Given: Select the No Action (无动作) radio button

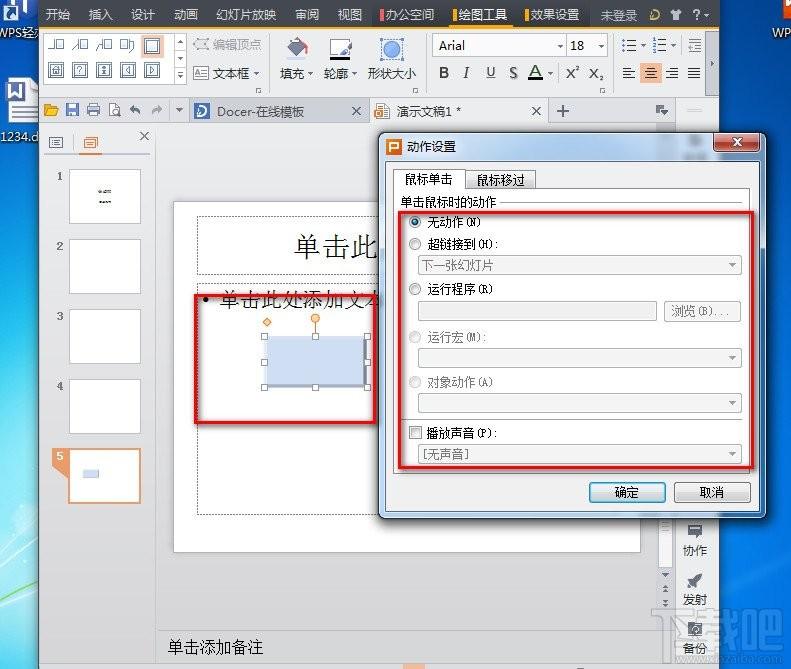Looking at the screenshot, I should coord(415,222).
